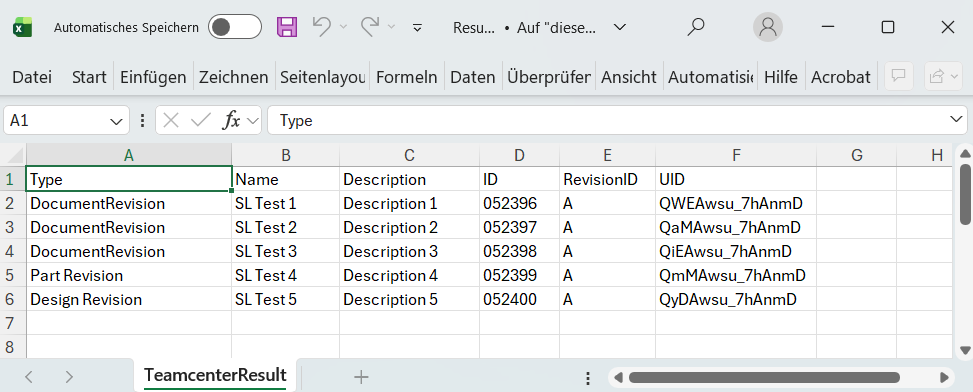Image resolution: width=973 pixels, height=392 pixels.
Task: Open the share button dropdown
Action: pyautogui.click(x=943, y=76)
